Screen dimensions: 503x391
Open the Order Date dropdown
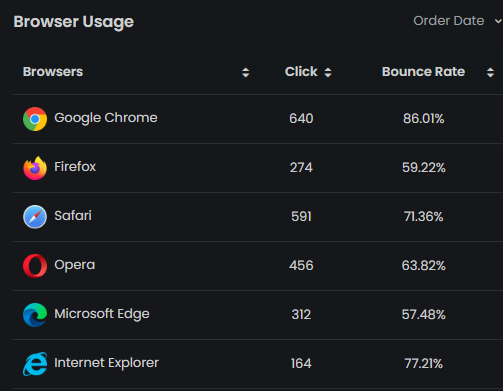click(457, 21)
